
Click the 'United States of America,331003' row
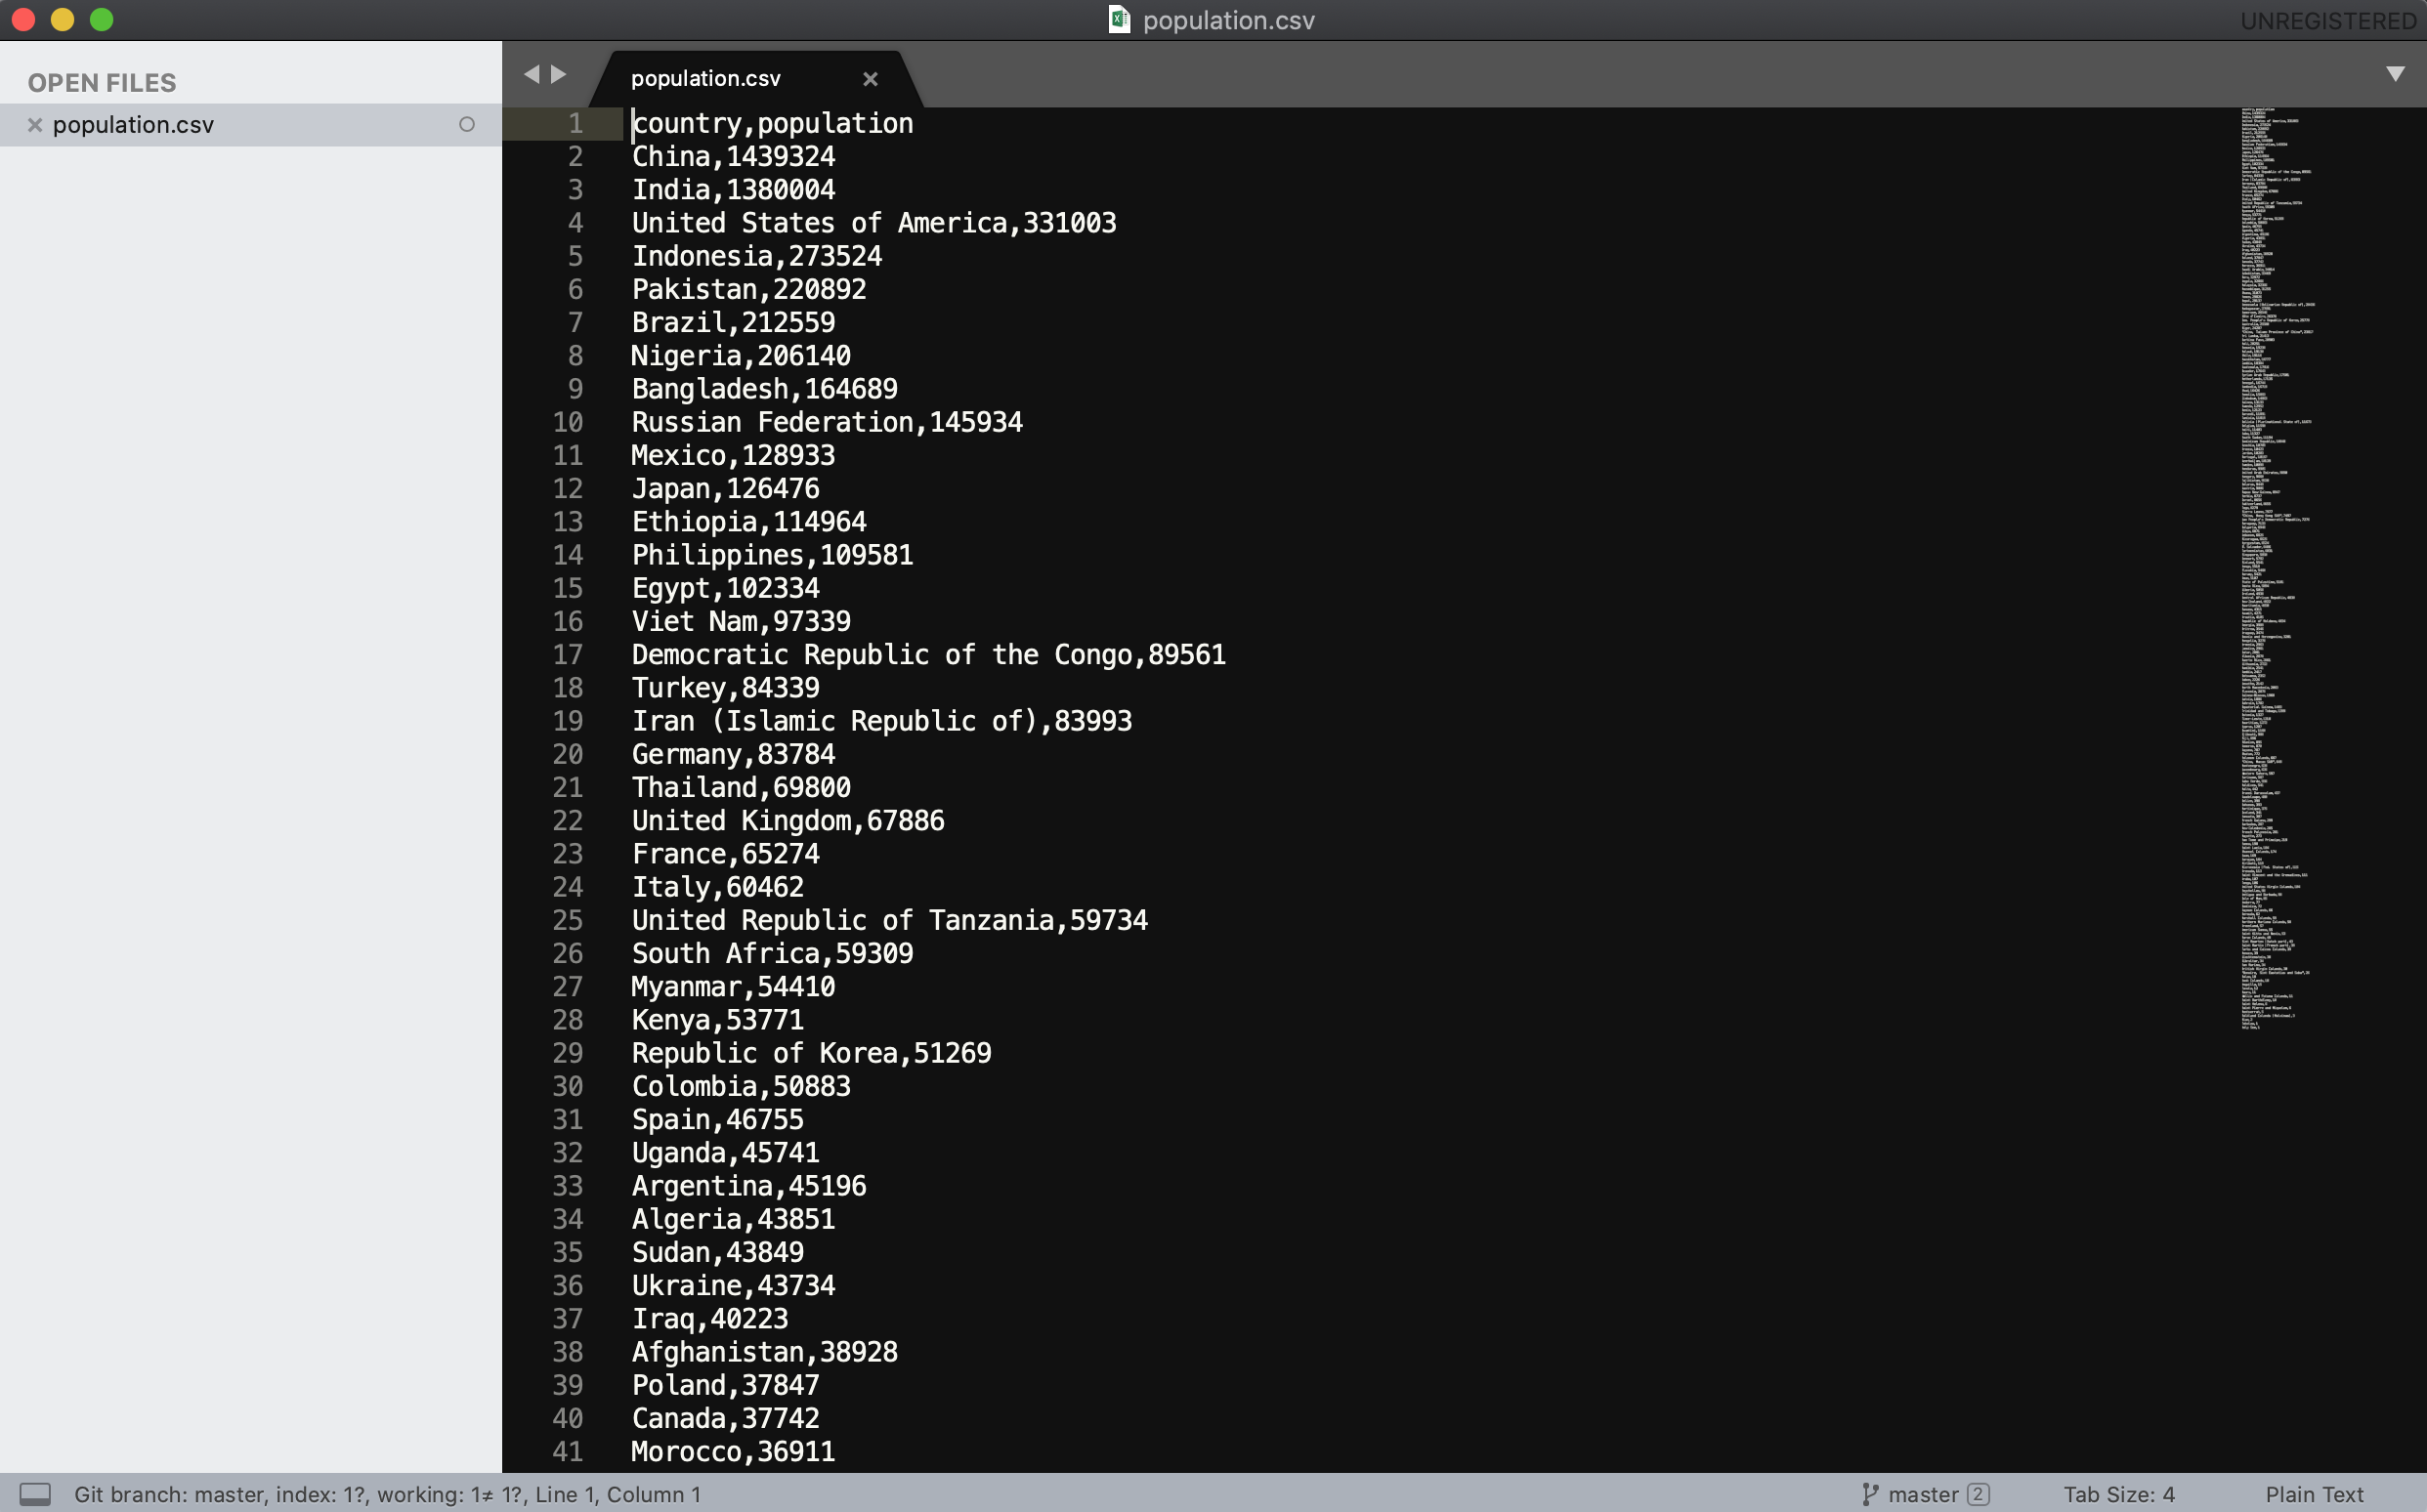point(874,222)
